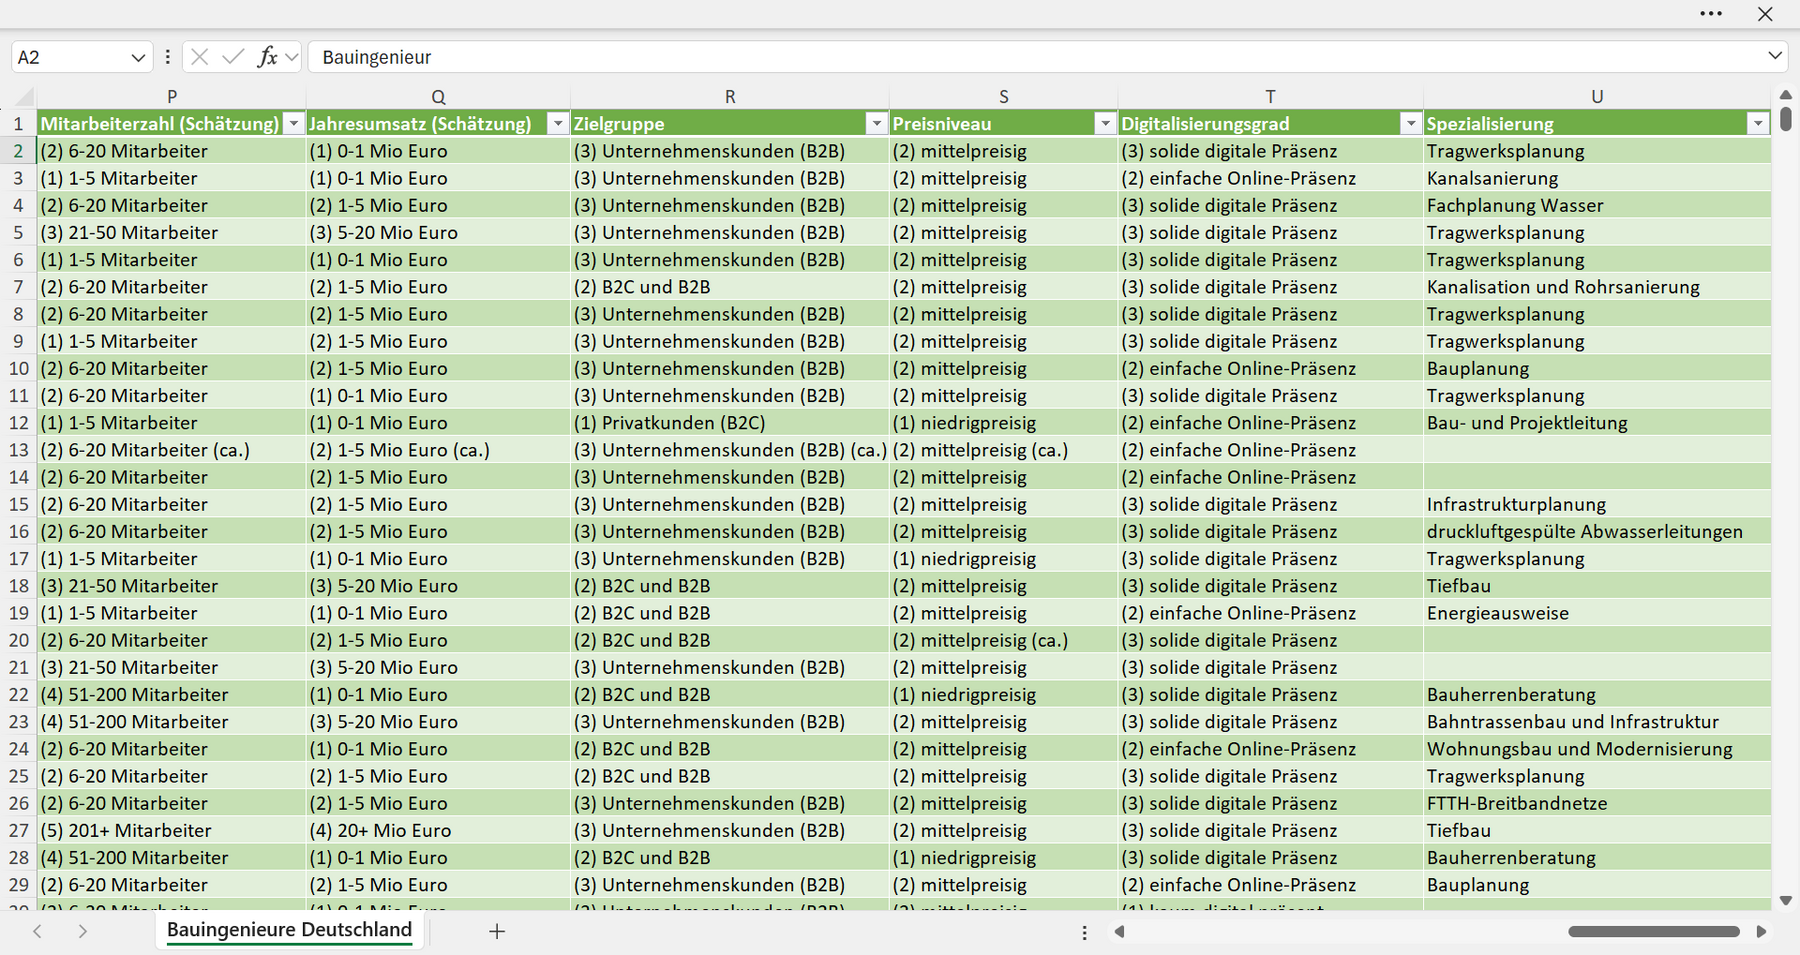The height and width of the screenshot is (955, 1800).
Task: Click row 5 cell '(3) 5-20 Mio Euro'
Action: (438, 232)
